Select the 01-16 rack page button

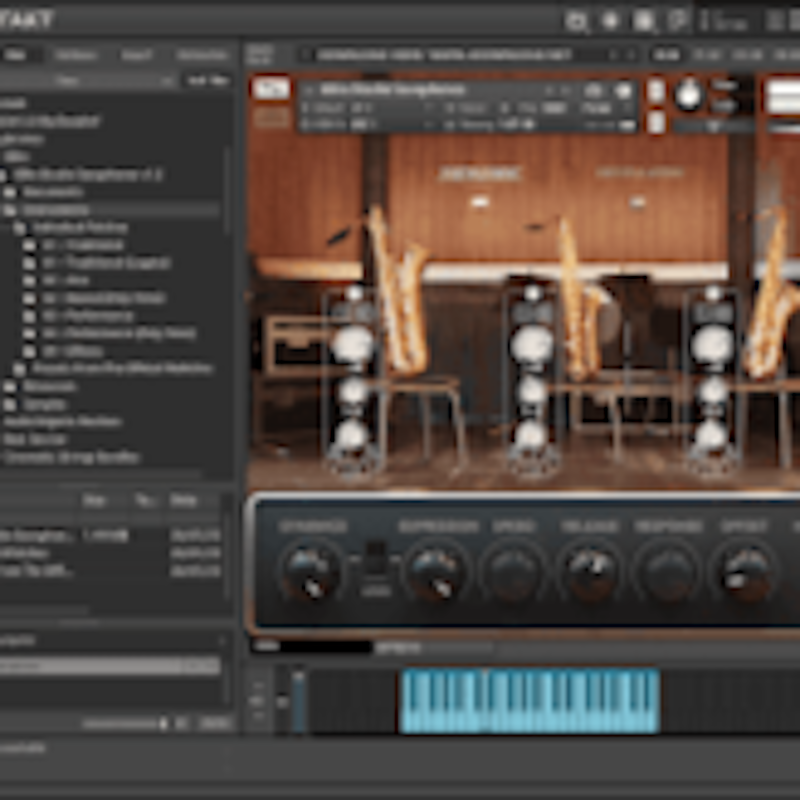click(666, 55)
